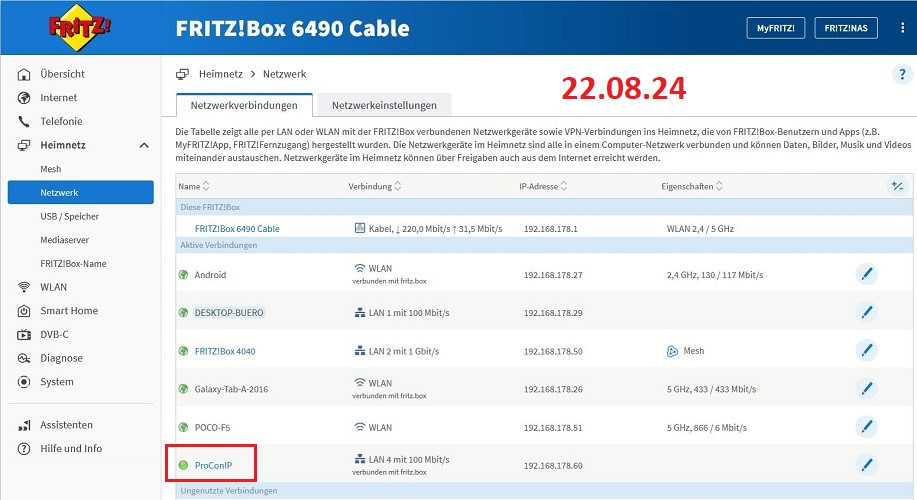Click the Smart Home icon
Screen dimensions: 917x500
[24, 311]
